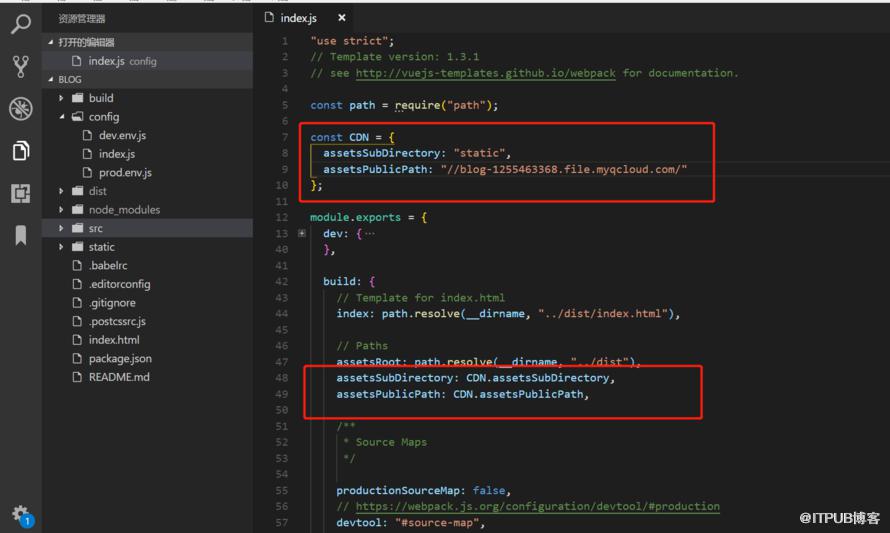Click the file icon on index.js tab
This screenshot has height=533, width=890.
(269, 18)
